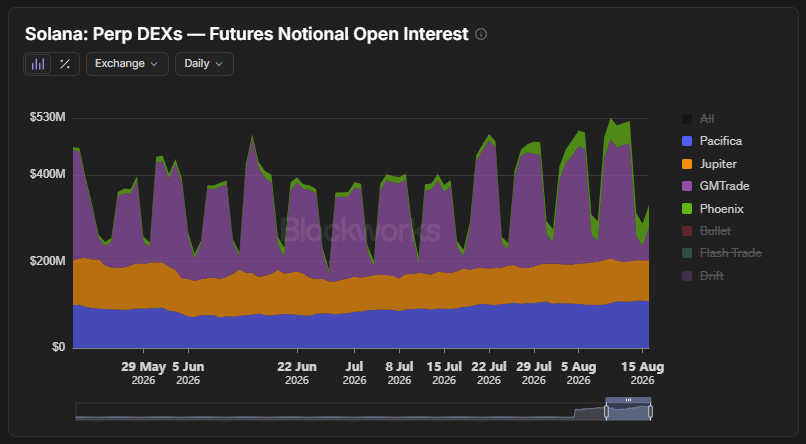Click the right handle of range navigator
The width and height of the screenshot is (806, 444).
pos(650,412)
